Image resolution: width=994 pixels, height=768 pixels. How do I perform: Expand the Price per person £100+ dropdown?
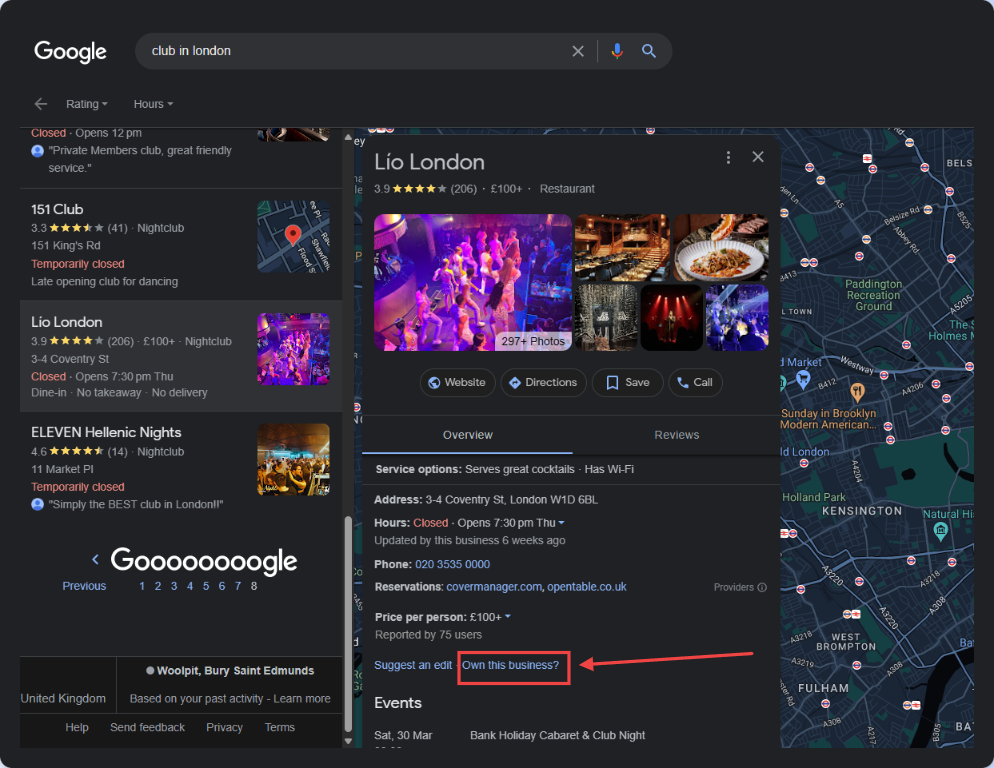(508, 617)
